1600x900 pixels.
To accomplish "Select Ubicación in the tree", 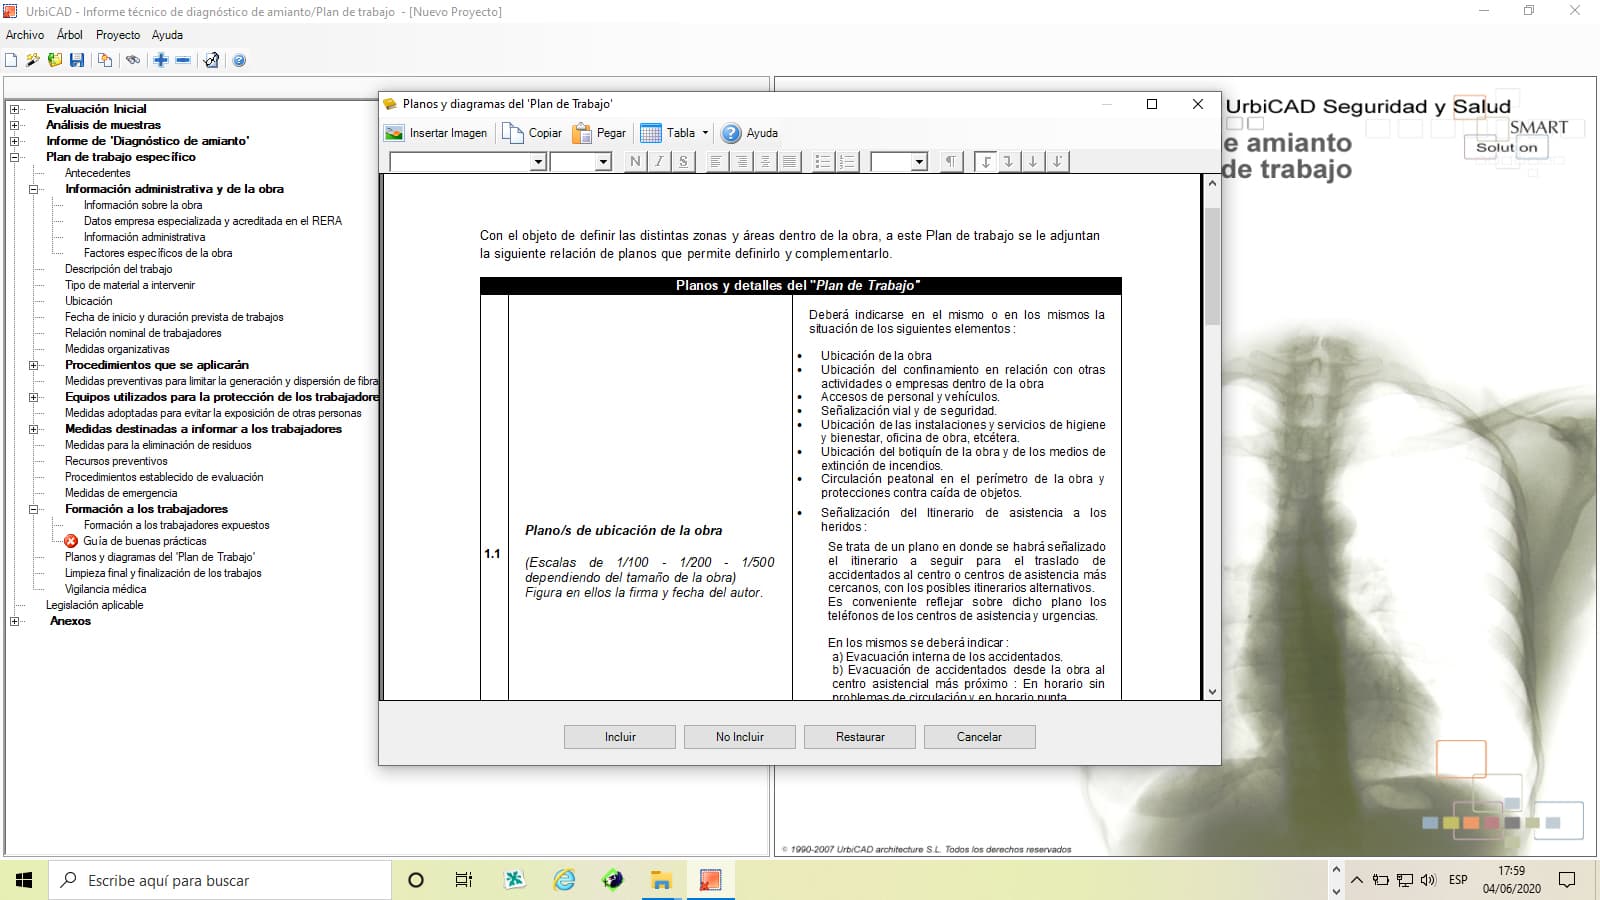I will pyautogui.click(x=89, y=301).
